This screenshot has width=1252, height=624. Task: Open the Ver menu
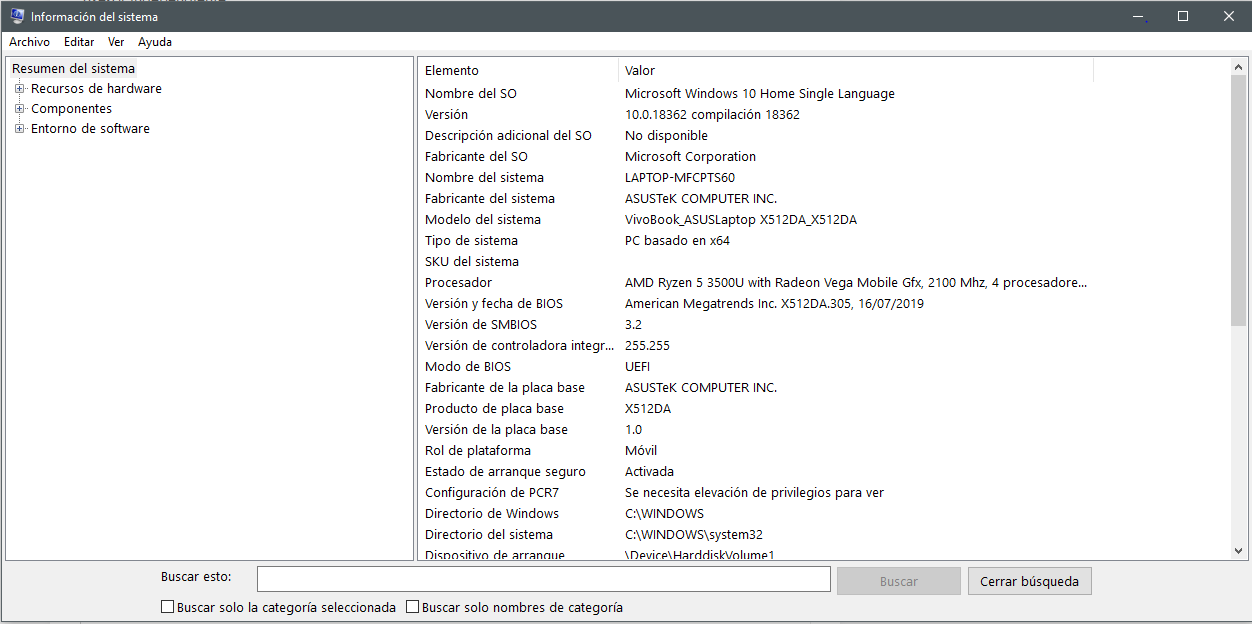click(116, 42)
